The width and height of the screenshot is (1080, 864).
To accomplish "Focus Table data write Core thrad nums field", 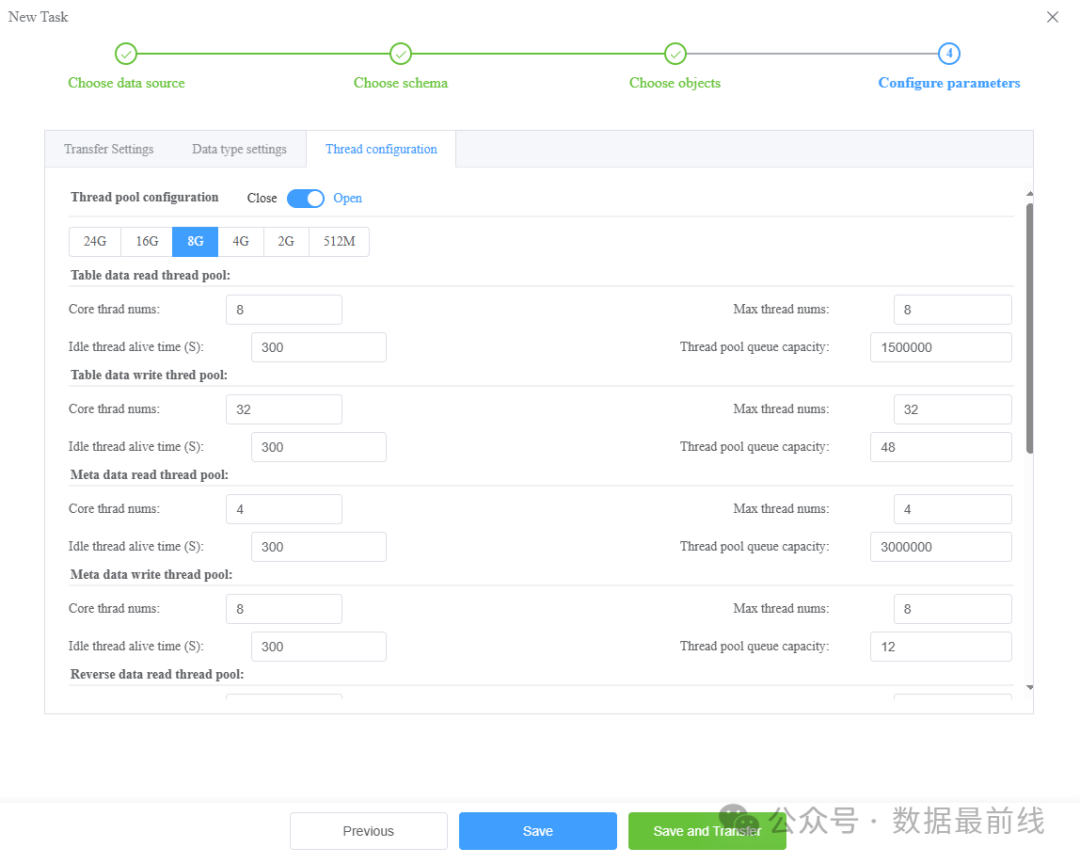I will pos(284,409).
